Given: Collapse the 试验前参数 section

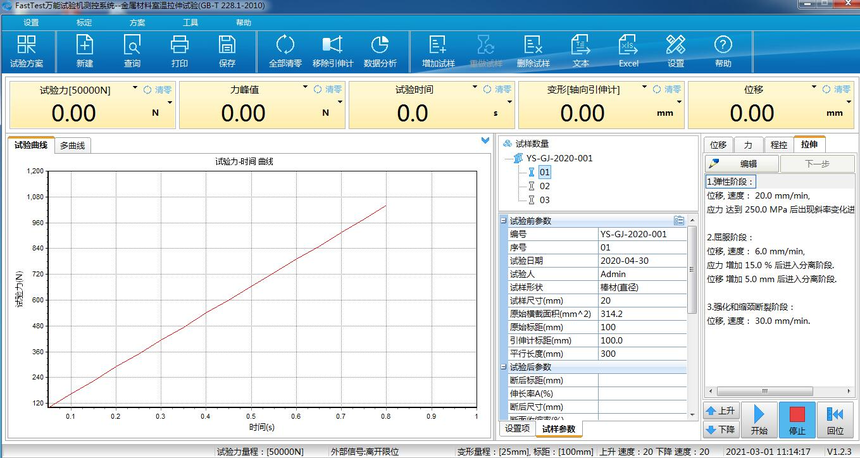Looking at the screenshot, I should pyautogui.click(x=503, y=220).
